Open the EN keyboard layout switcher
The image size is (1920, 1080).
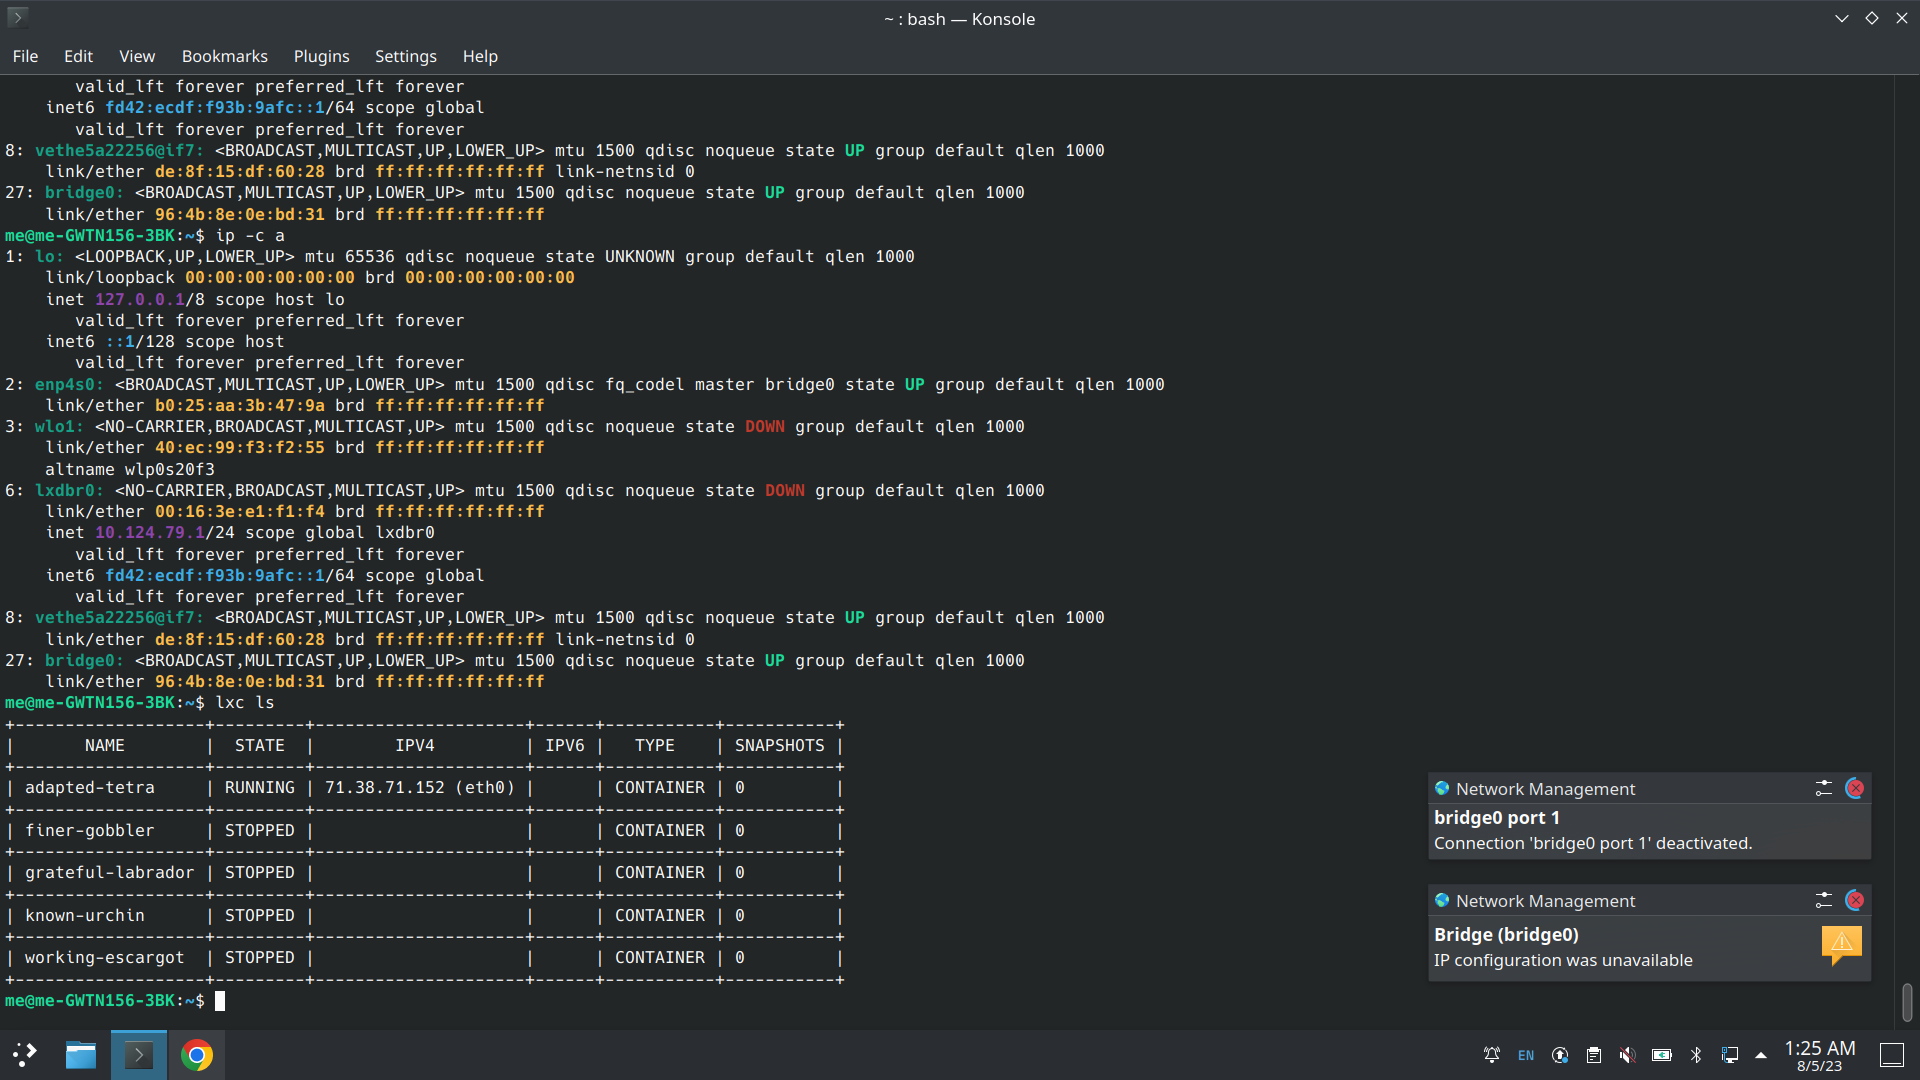click(x=1525, y=1054)
